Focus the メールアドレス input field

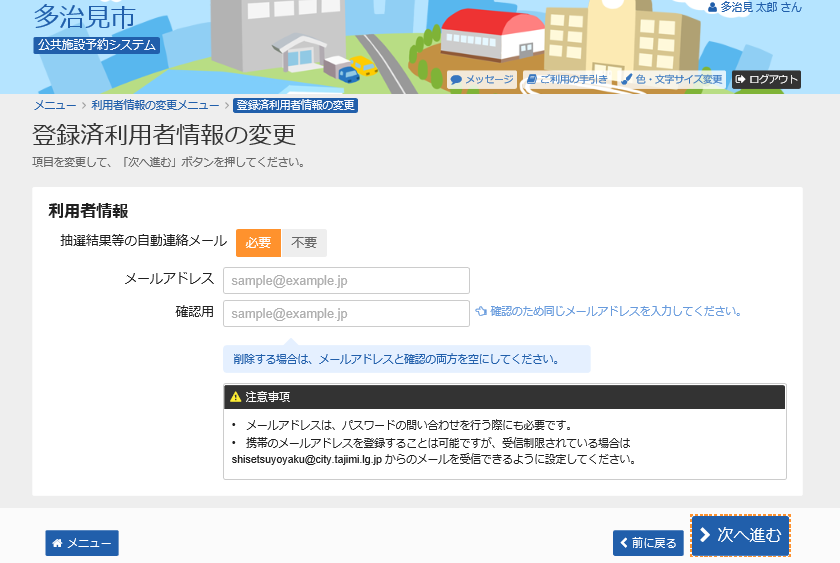pyautogui.click(x=346, y=280)
